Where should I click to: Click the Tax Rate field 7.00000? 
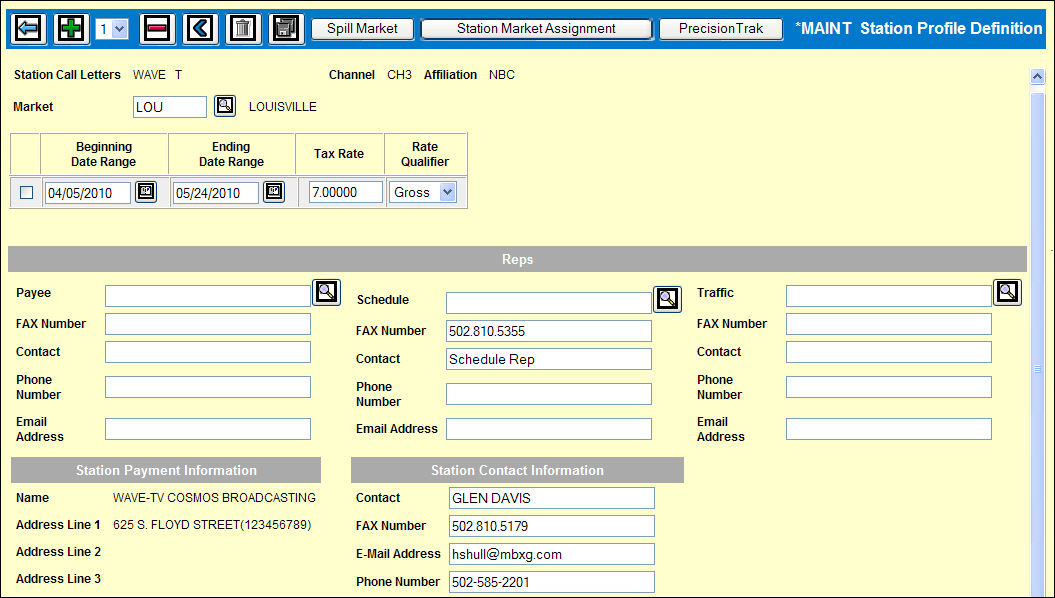(346, 192)
